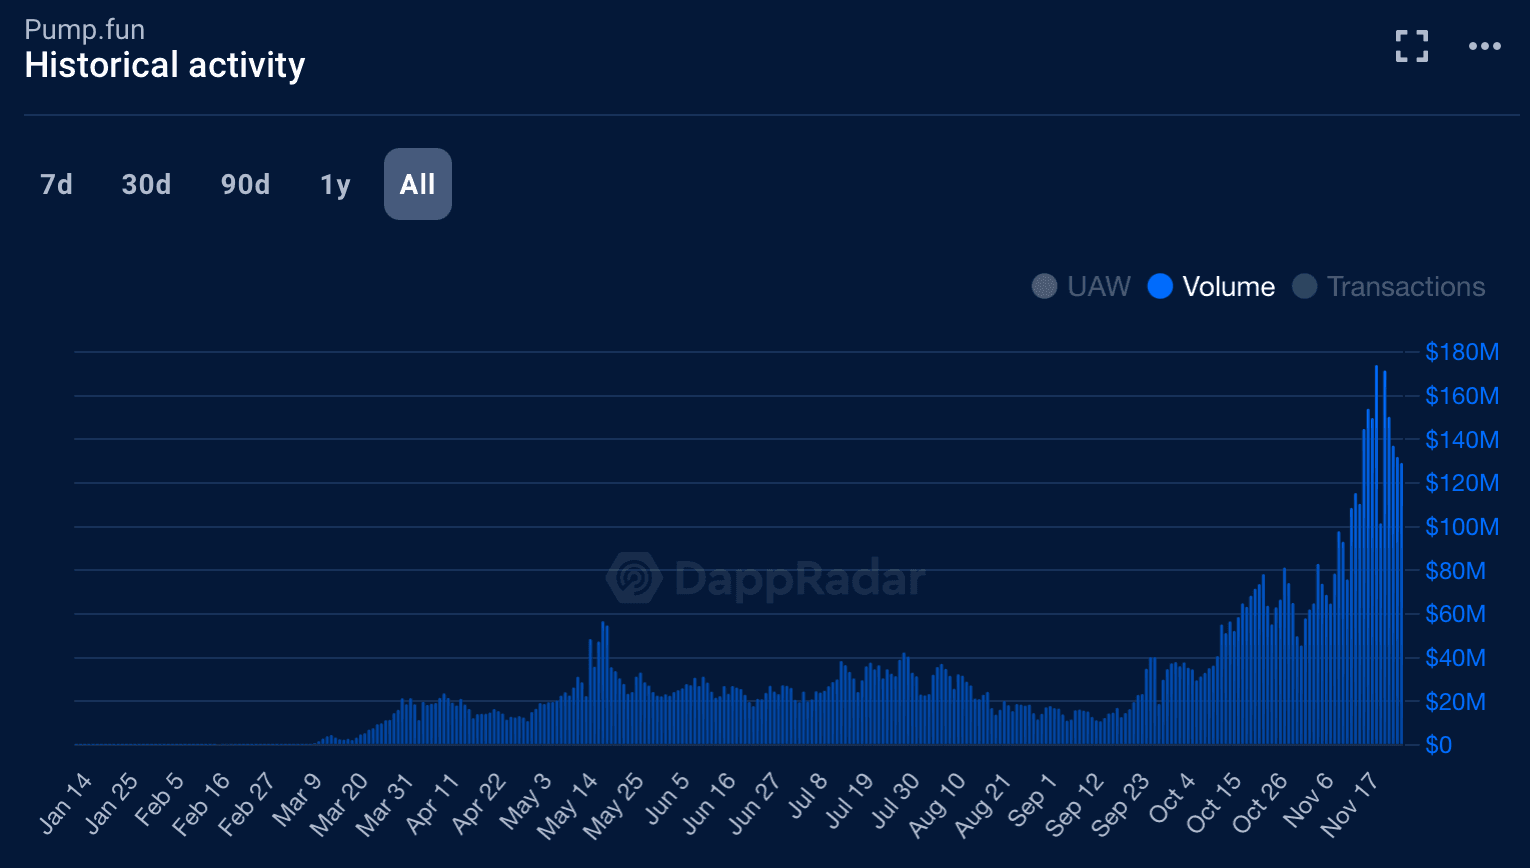Image resolution: width=1530 pixels, height=868 pixels.
Task: Click the $0 y-axis label
Action: click(1438, 745)
